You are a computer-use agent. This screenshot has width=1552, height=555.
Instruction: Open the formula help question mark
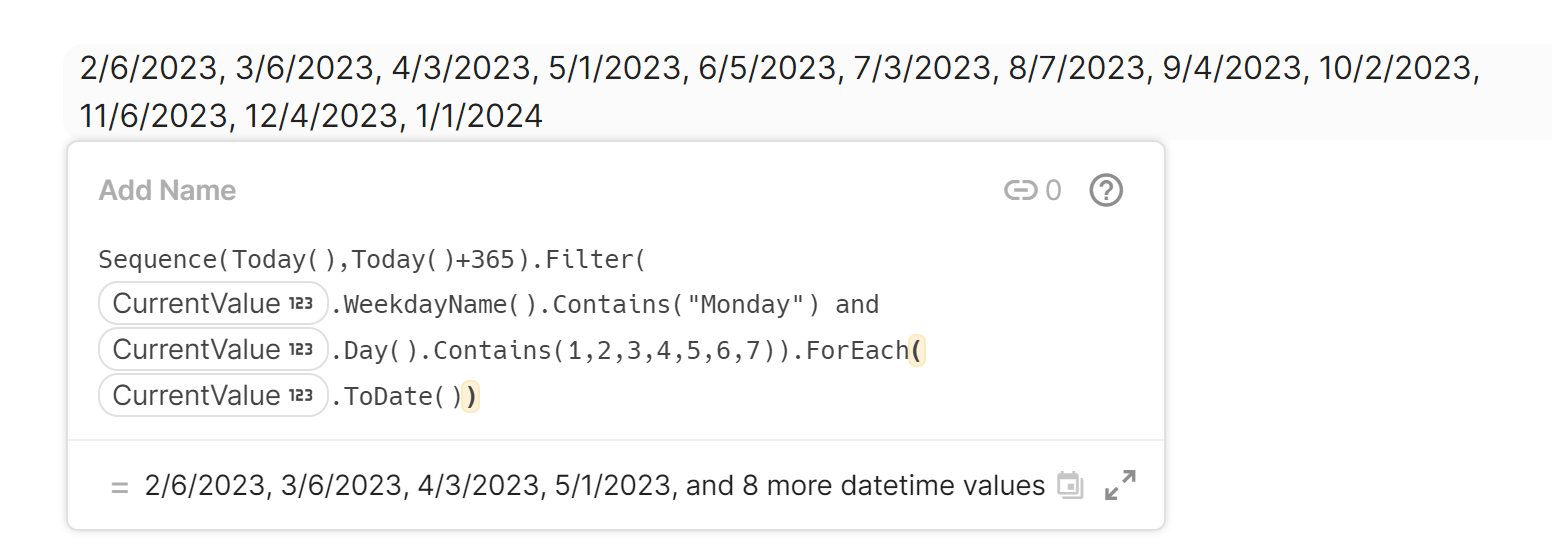tap(1106, 190)
